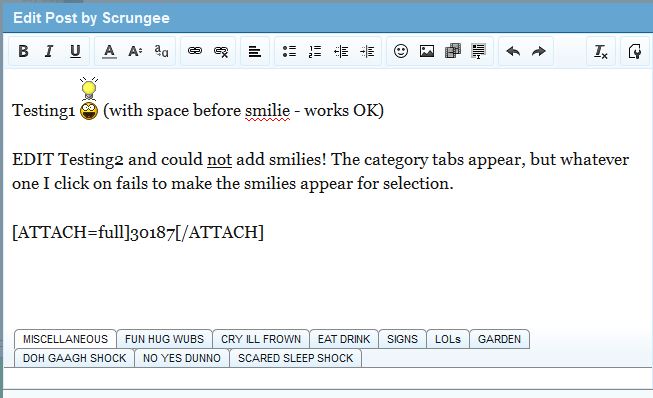Open the font family menu

tap(161, 51)
